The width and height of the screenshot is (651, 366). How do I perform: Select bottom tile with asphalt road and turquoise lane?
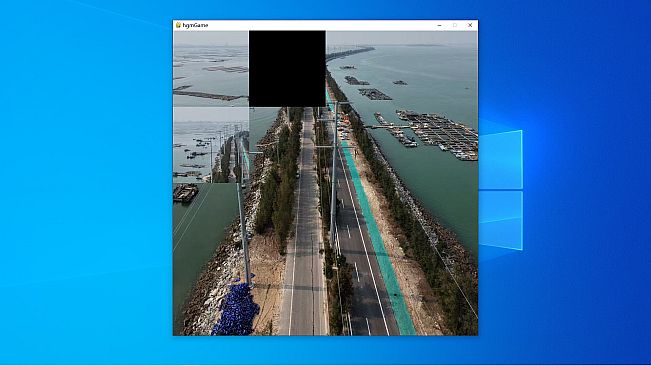tap(364, 297)
